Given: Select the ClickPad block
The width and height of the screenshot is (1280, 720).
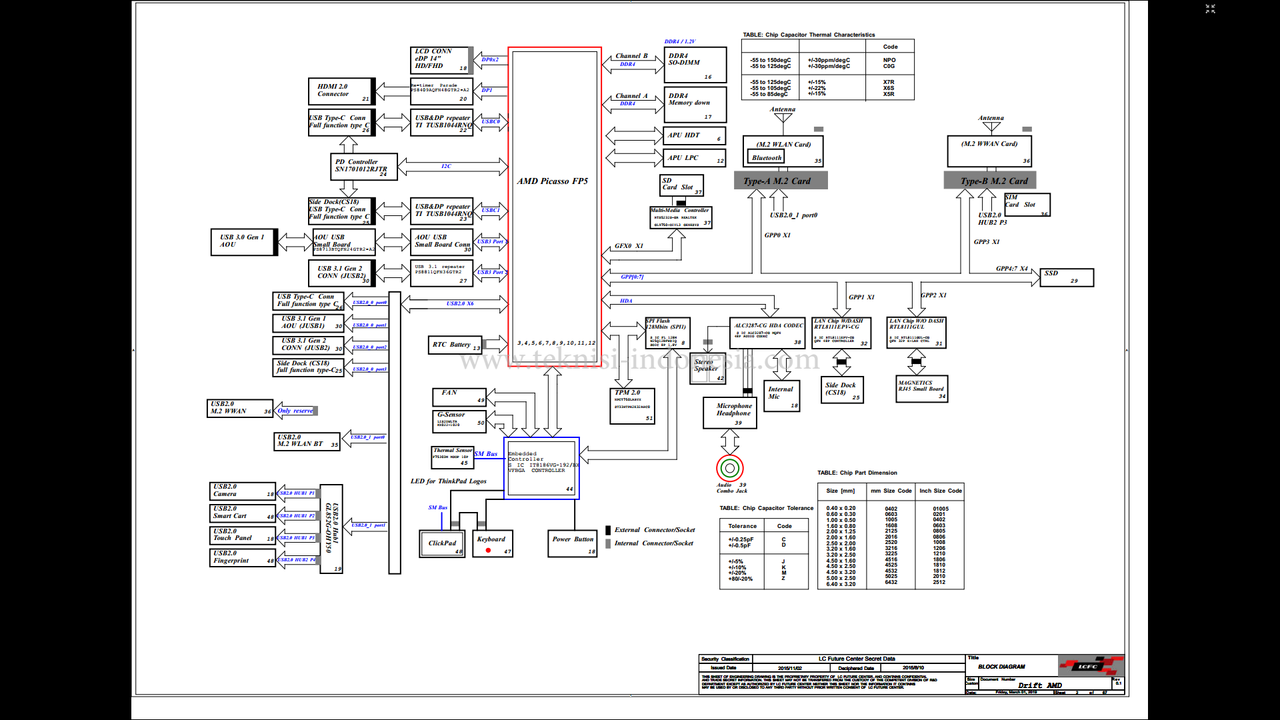Looking at the screenshot, I should (441, 544).
